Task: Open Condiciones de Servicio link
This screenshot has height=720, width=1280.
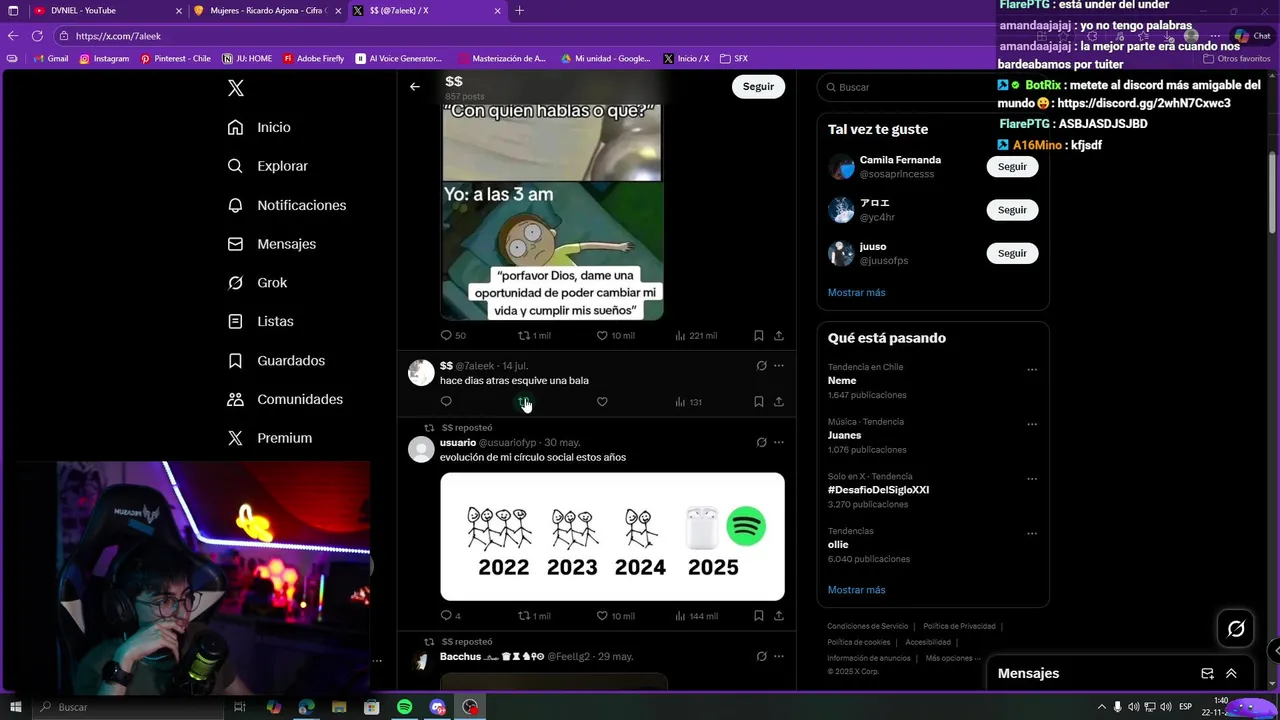Action: point(868,626)
